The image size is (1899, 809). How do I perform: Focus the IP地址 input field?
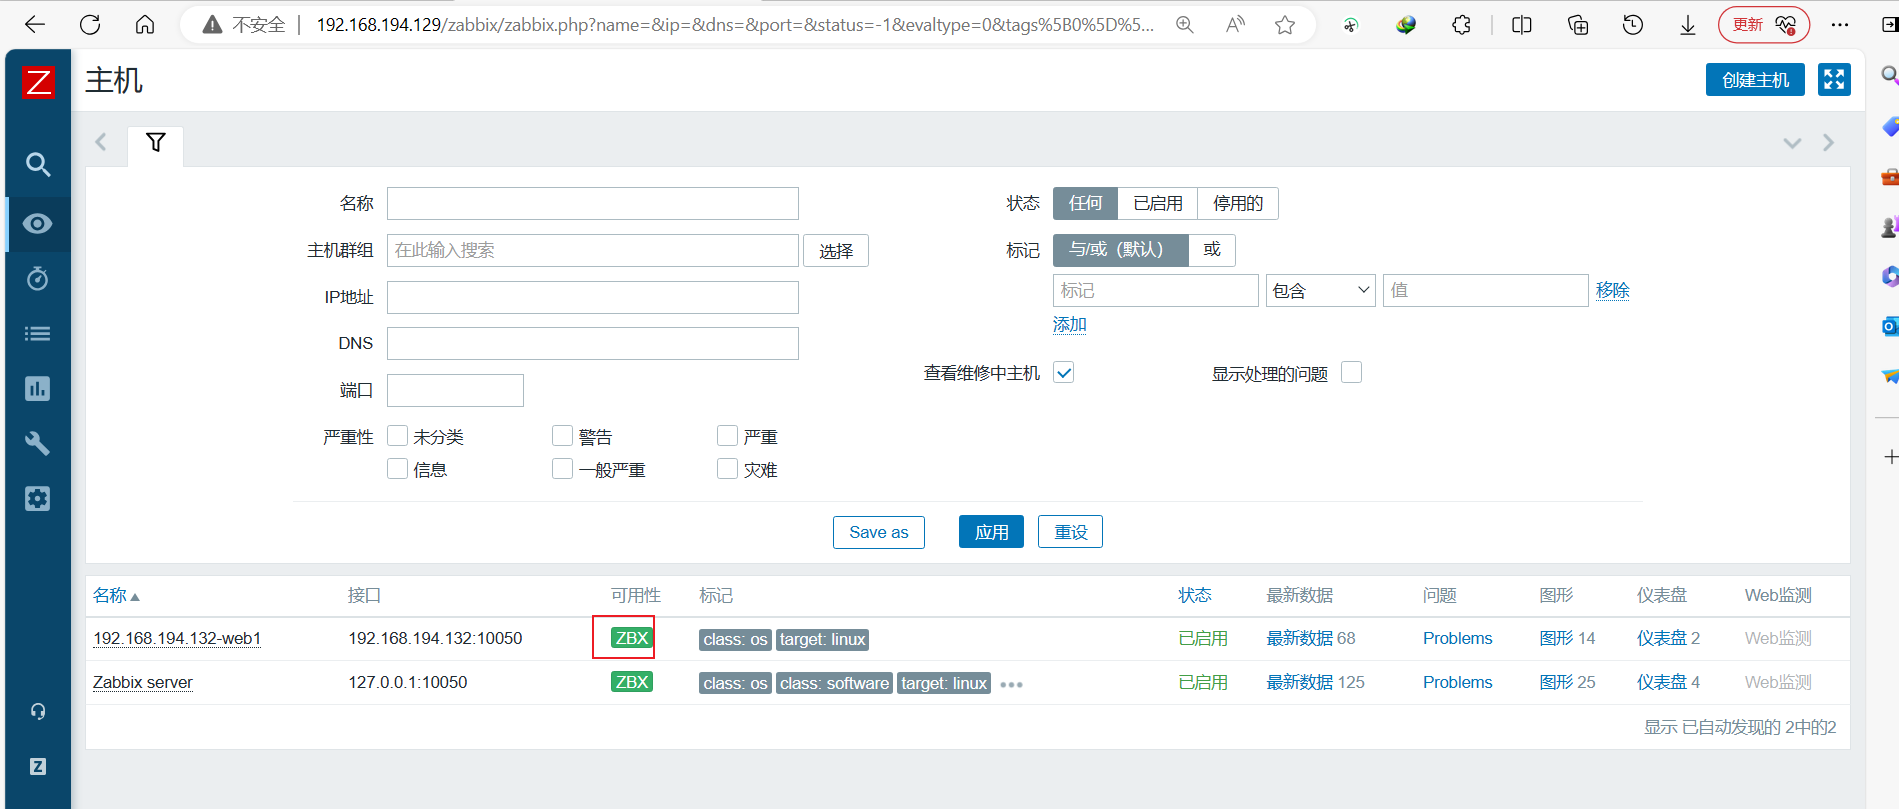click(x=593, y=297)
